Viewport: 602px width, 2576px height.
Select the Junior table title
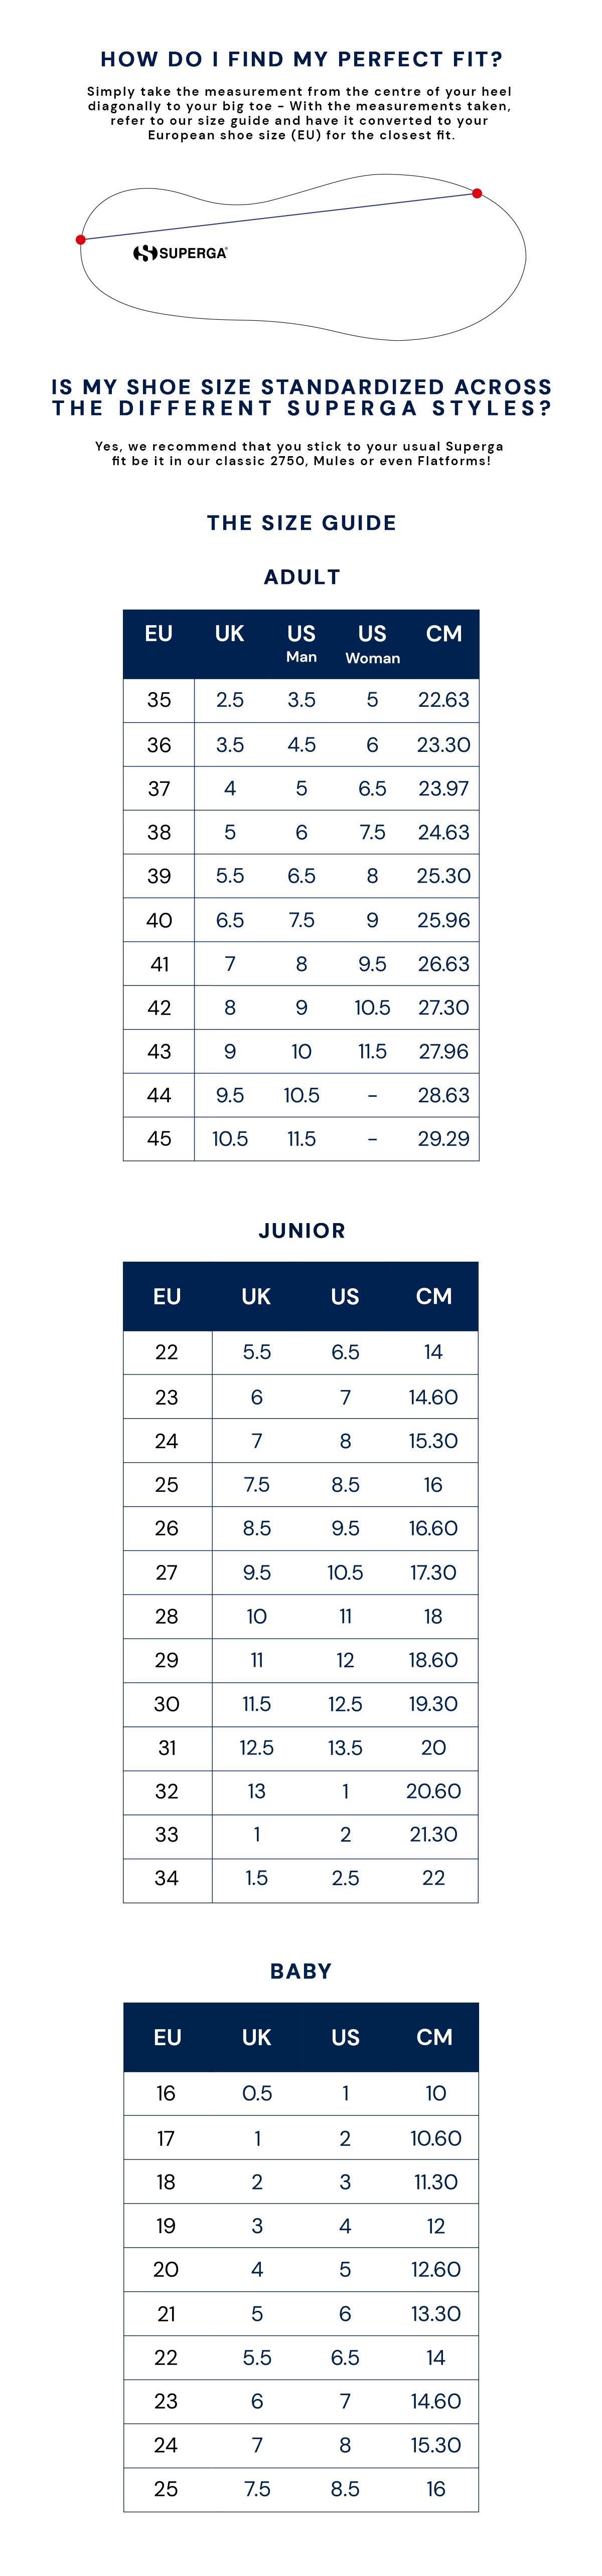click(x=301, y=1230)
